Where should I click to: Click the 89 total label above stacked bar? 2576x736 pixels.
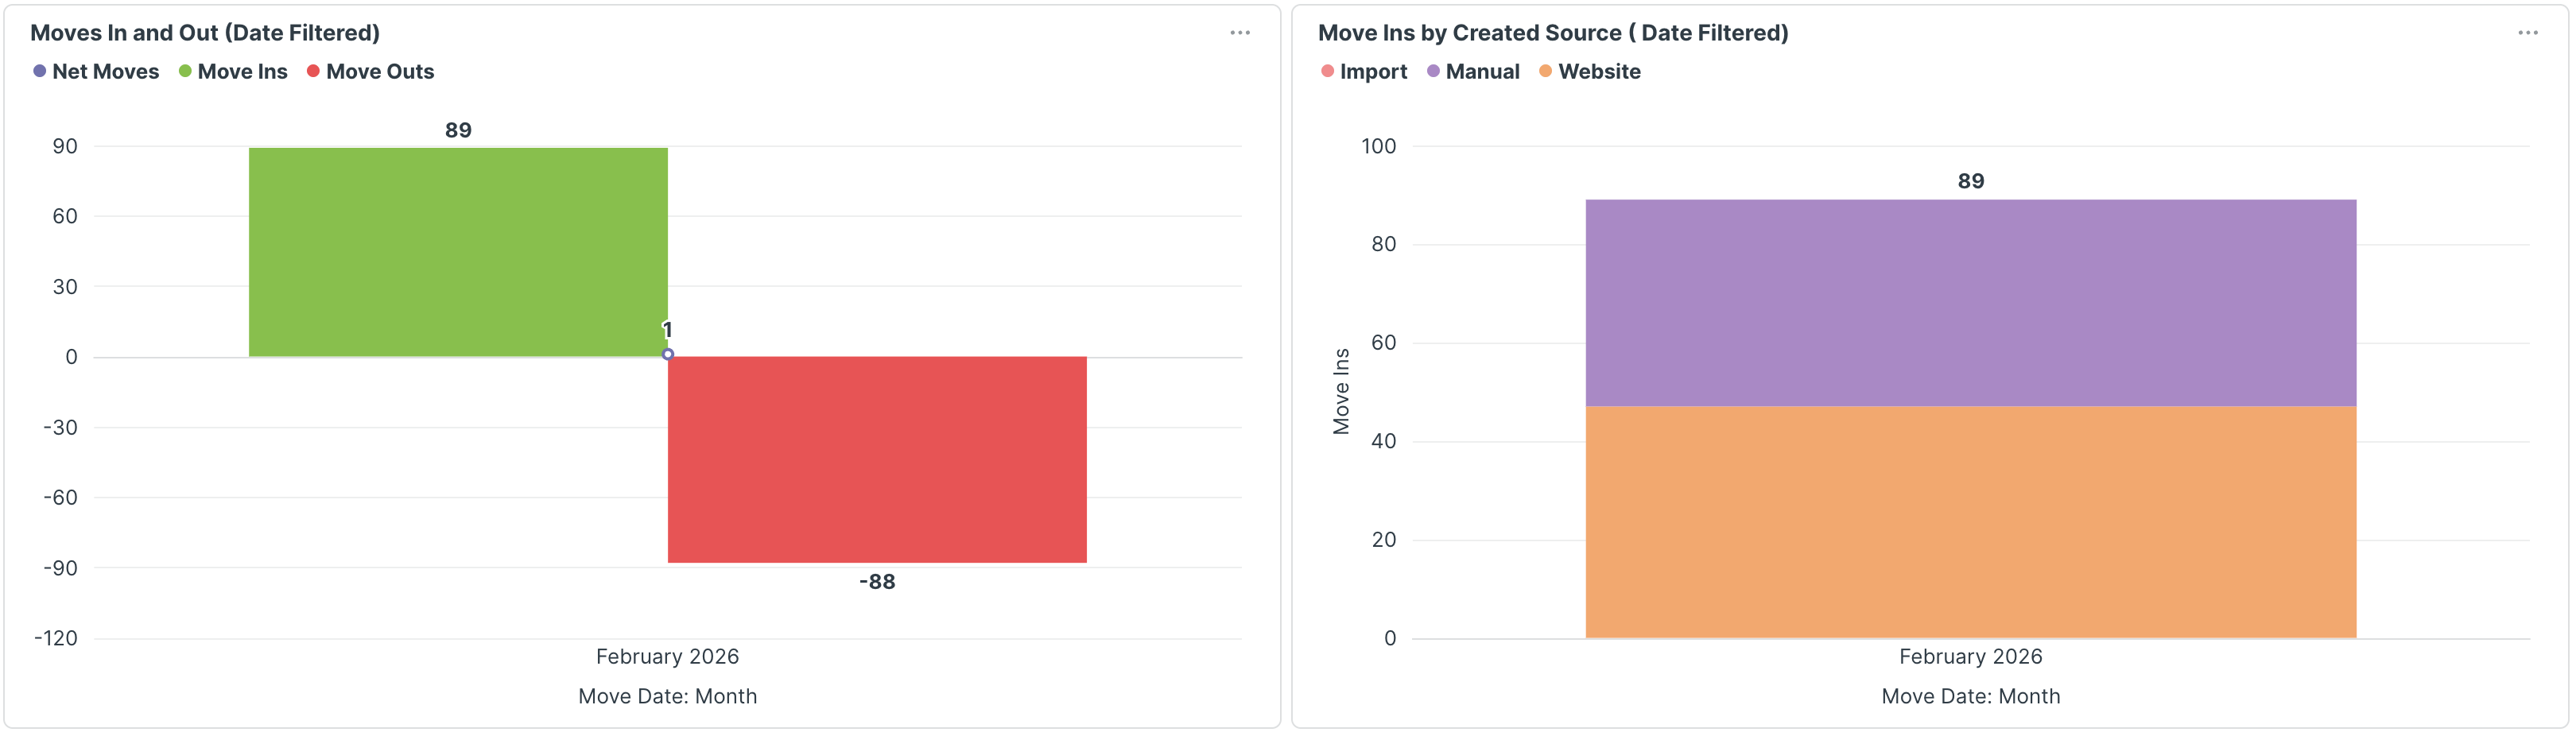(x=1970, y=181)
